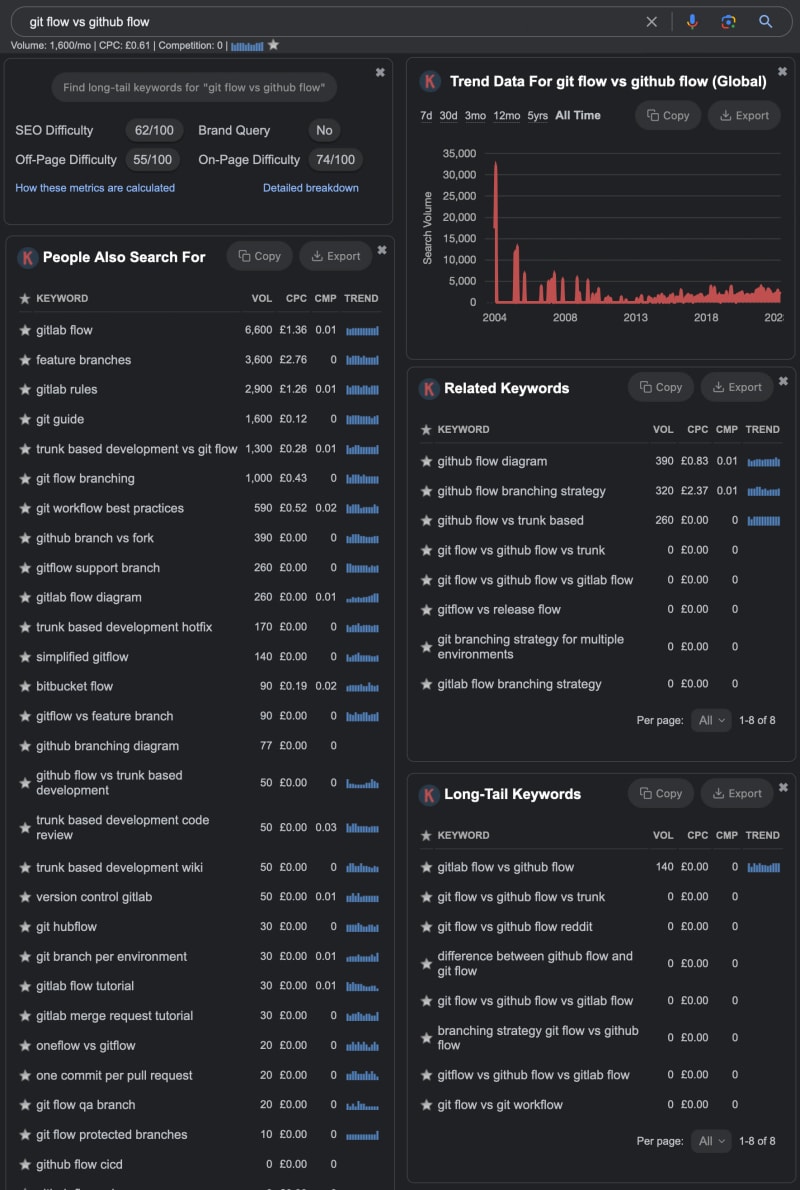The width and height of the screenshot is (800, 1190).
Task: Sort People Also Search For by VOL
Action: (x=262, y=298)
